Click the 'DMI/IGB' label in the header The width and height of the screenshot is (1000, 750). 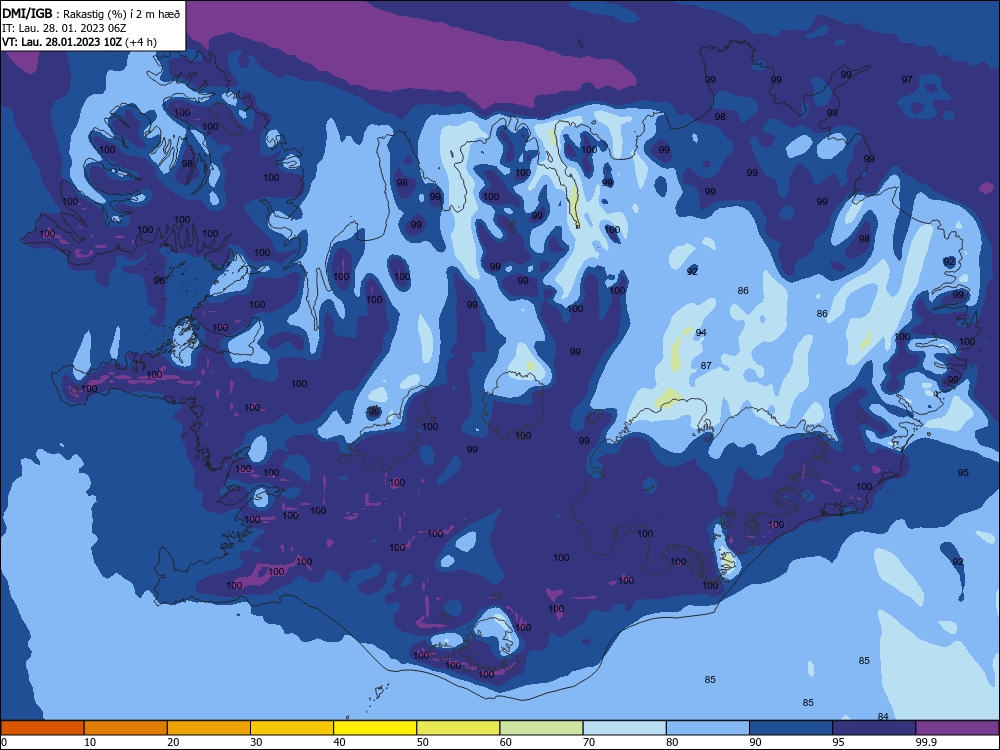27,13
